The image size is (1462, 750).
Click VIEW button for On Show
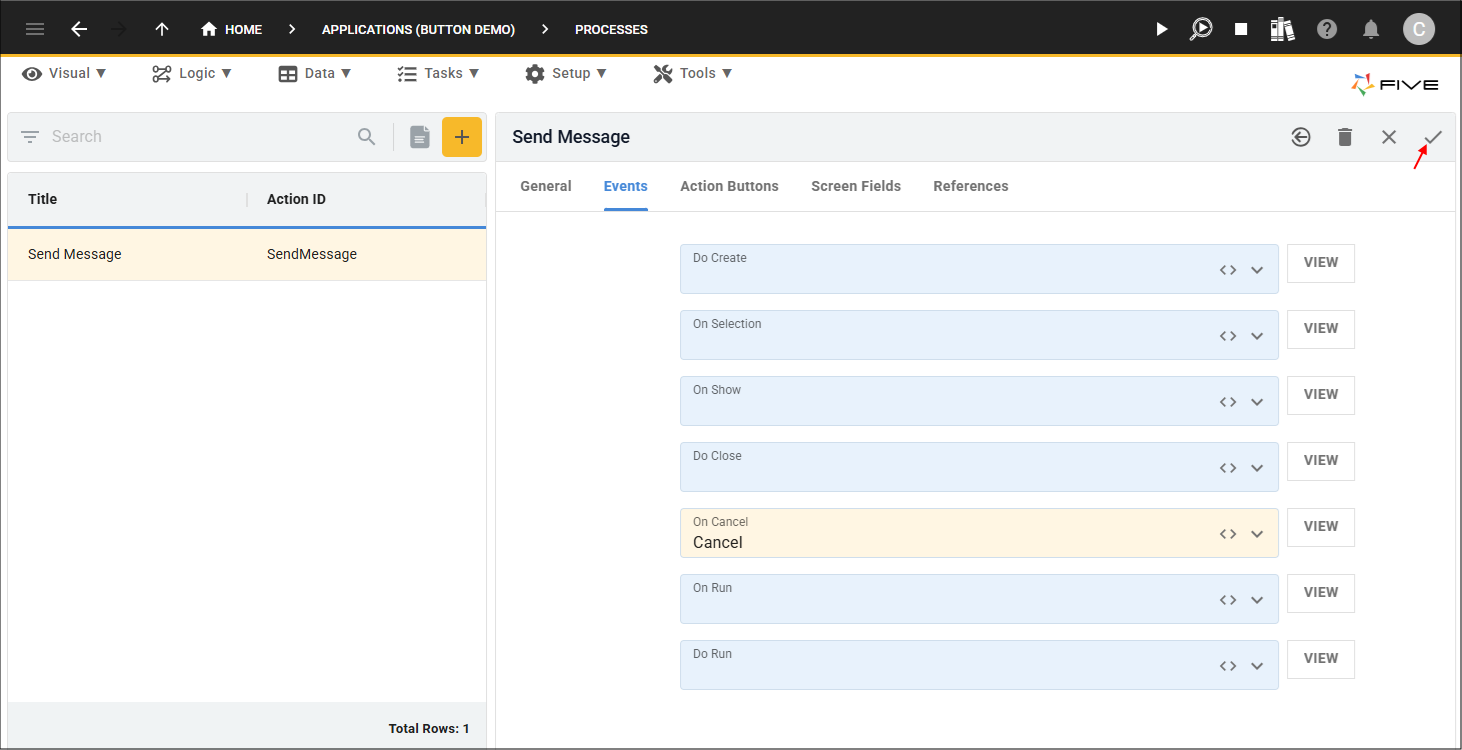[x=1321, y=395]
